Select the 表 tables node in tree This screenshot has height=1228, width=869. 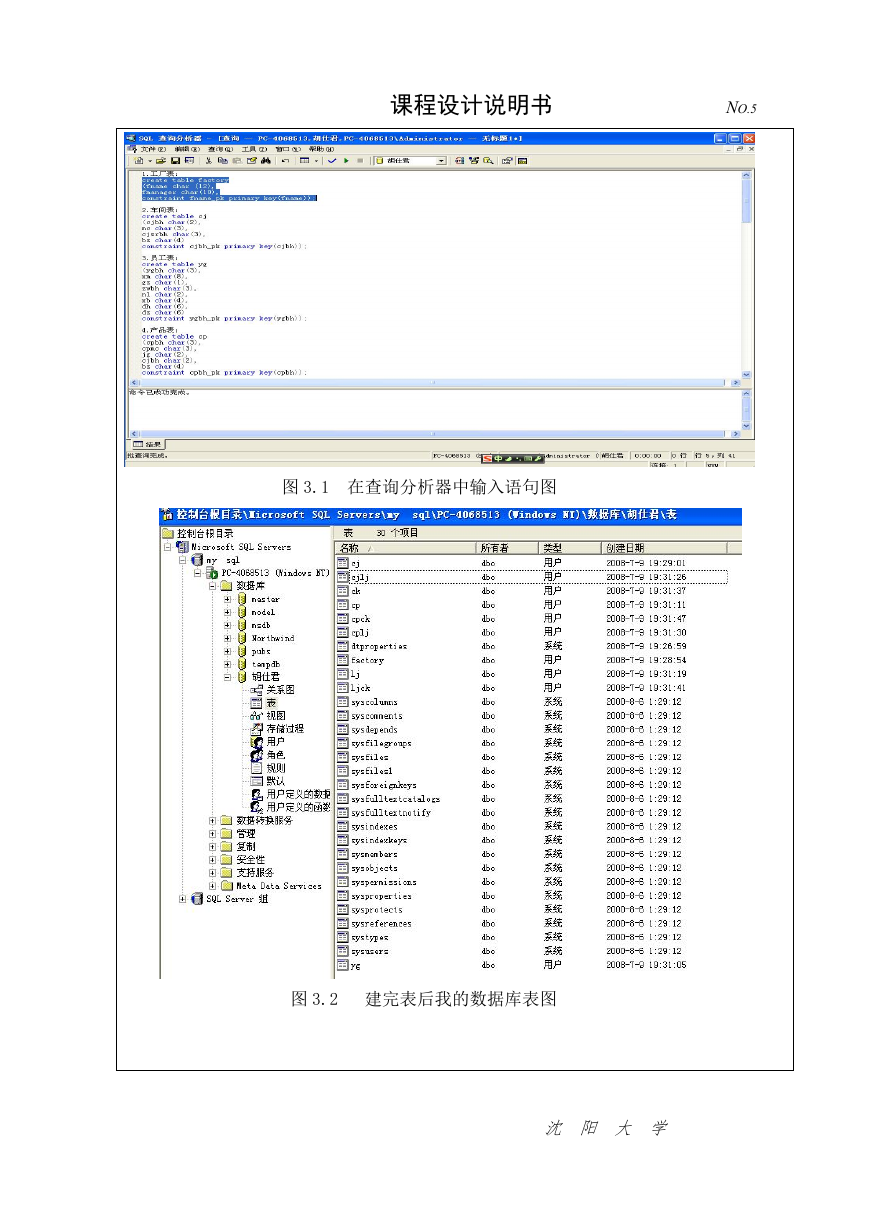[264, 703]
